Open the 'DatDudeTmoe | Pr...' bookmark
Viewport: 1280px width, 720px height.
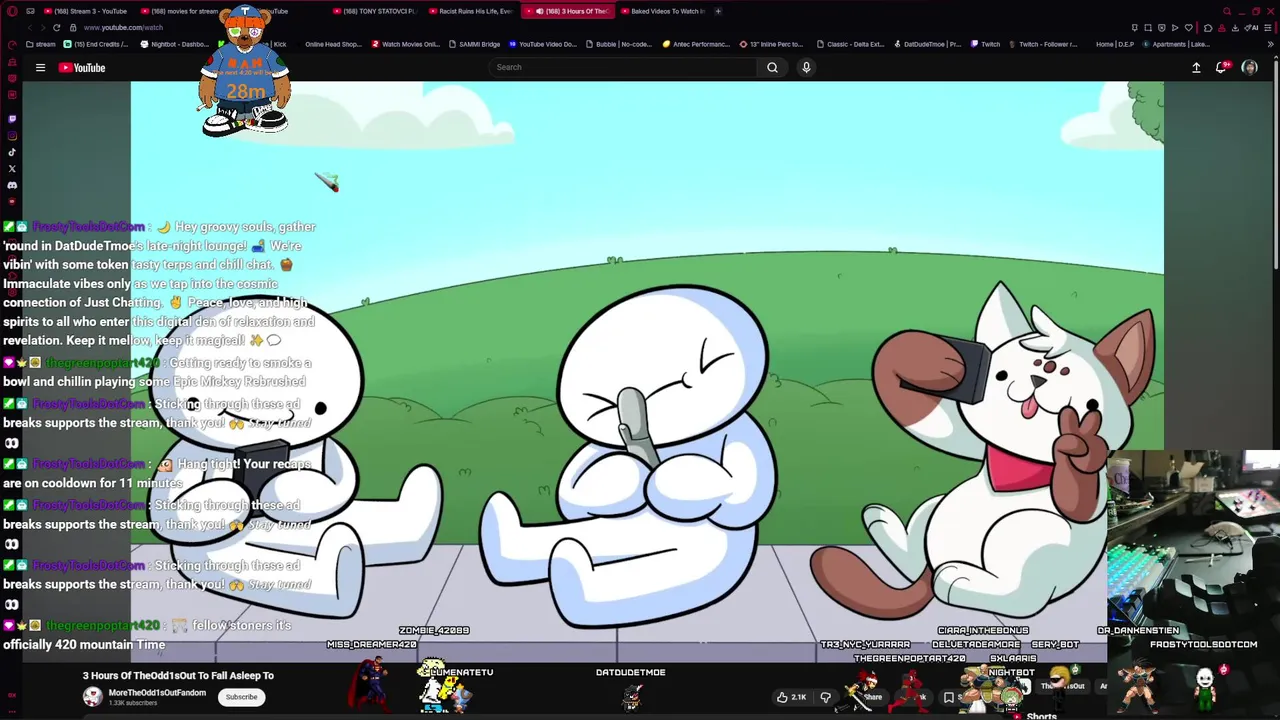coord(927,44)
